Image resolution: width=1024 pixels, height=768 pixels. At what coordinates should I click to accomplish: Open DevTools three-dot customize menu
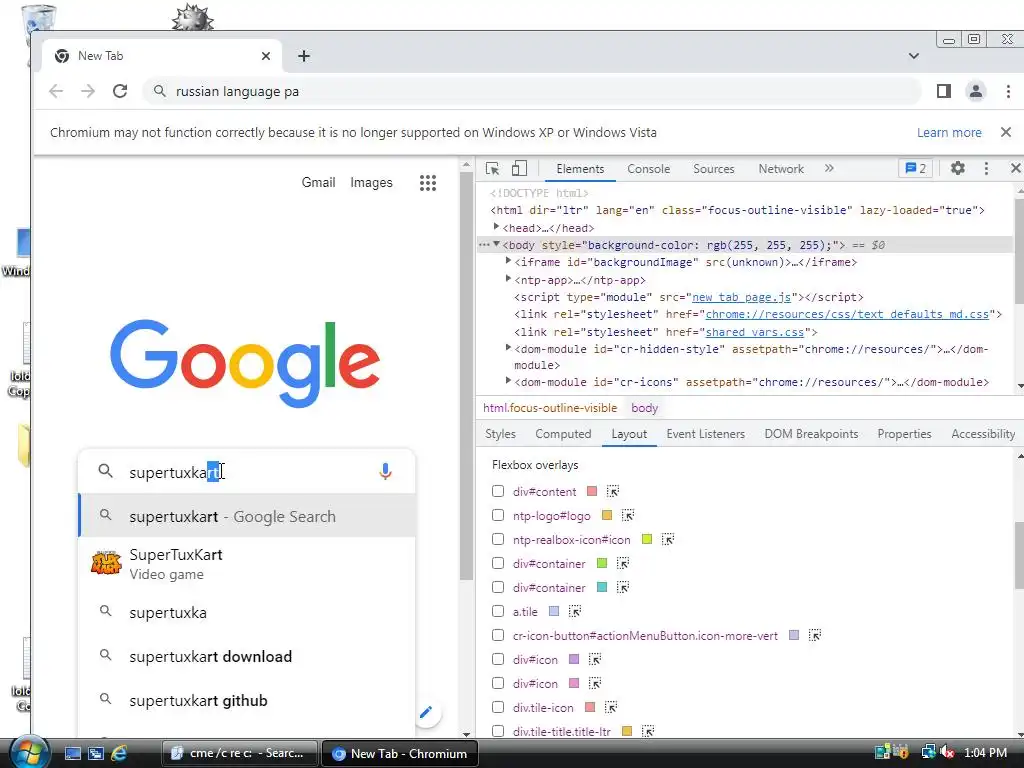(x=986, y=168)
